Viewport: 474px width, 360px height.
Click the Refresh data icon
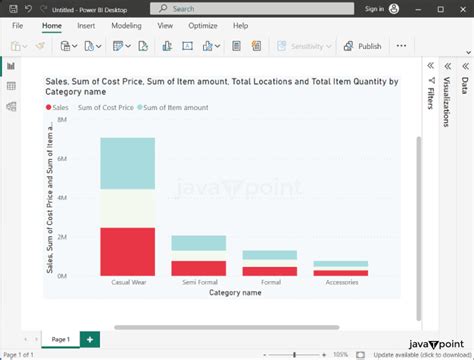tap(143, 46)
